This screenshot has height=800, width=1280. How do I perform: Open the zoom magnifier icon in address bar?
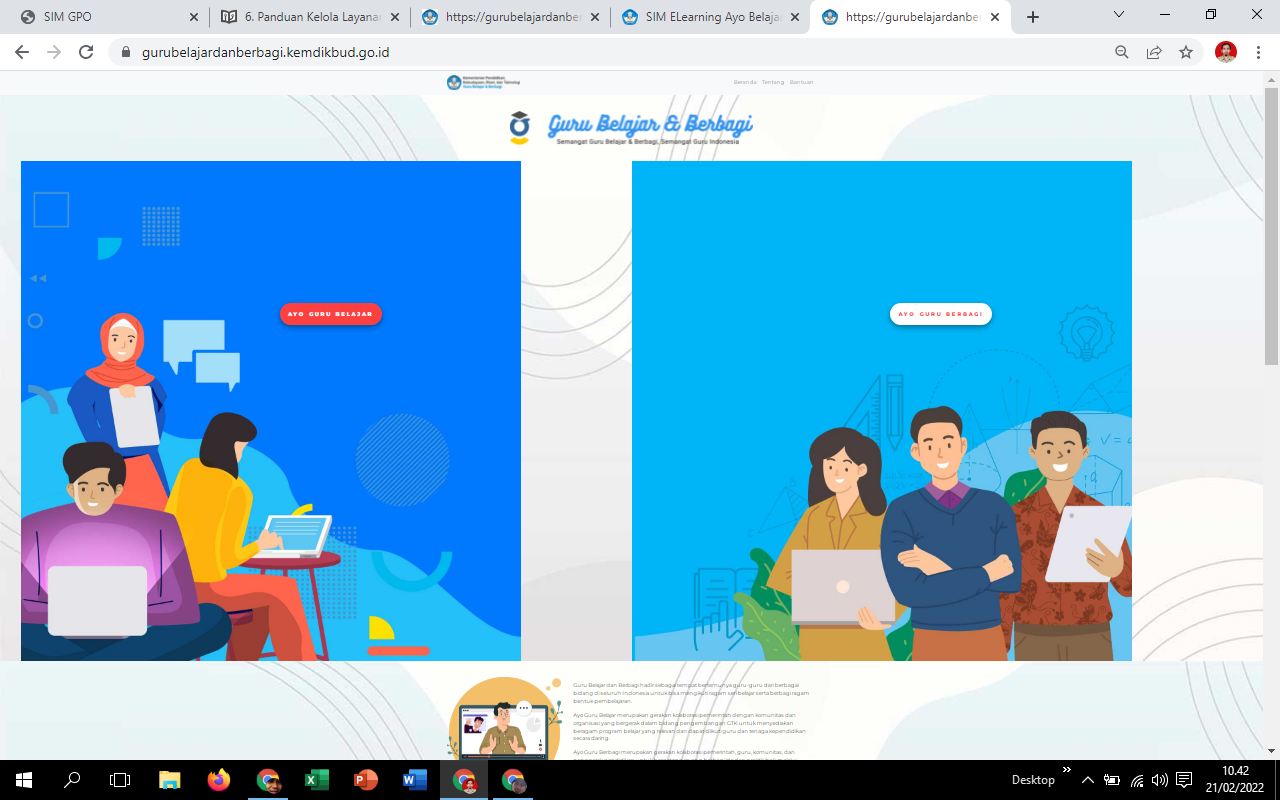click(x=1122, y=52)
